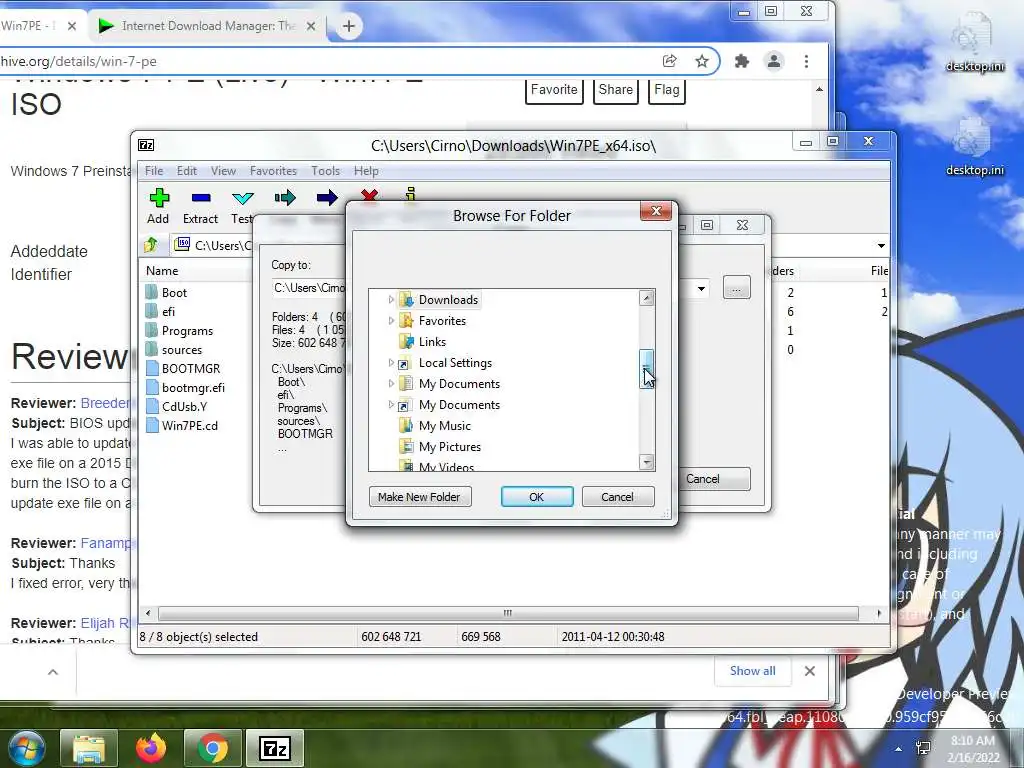Click the Move arrow icon in 7-Zip toolbar

327,198
